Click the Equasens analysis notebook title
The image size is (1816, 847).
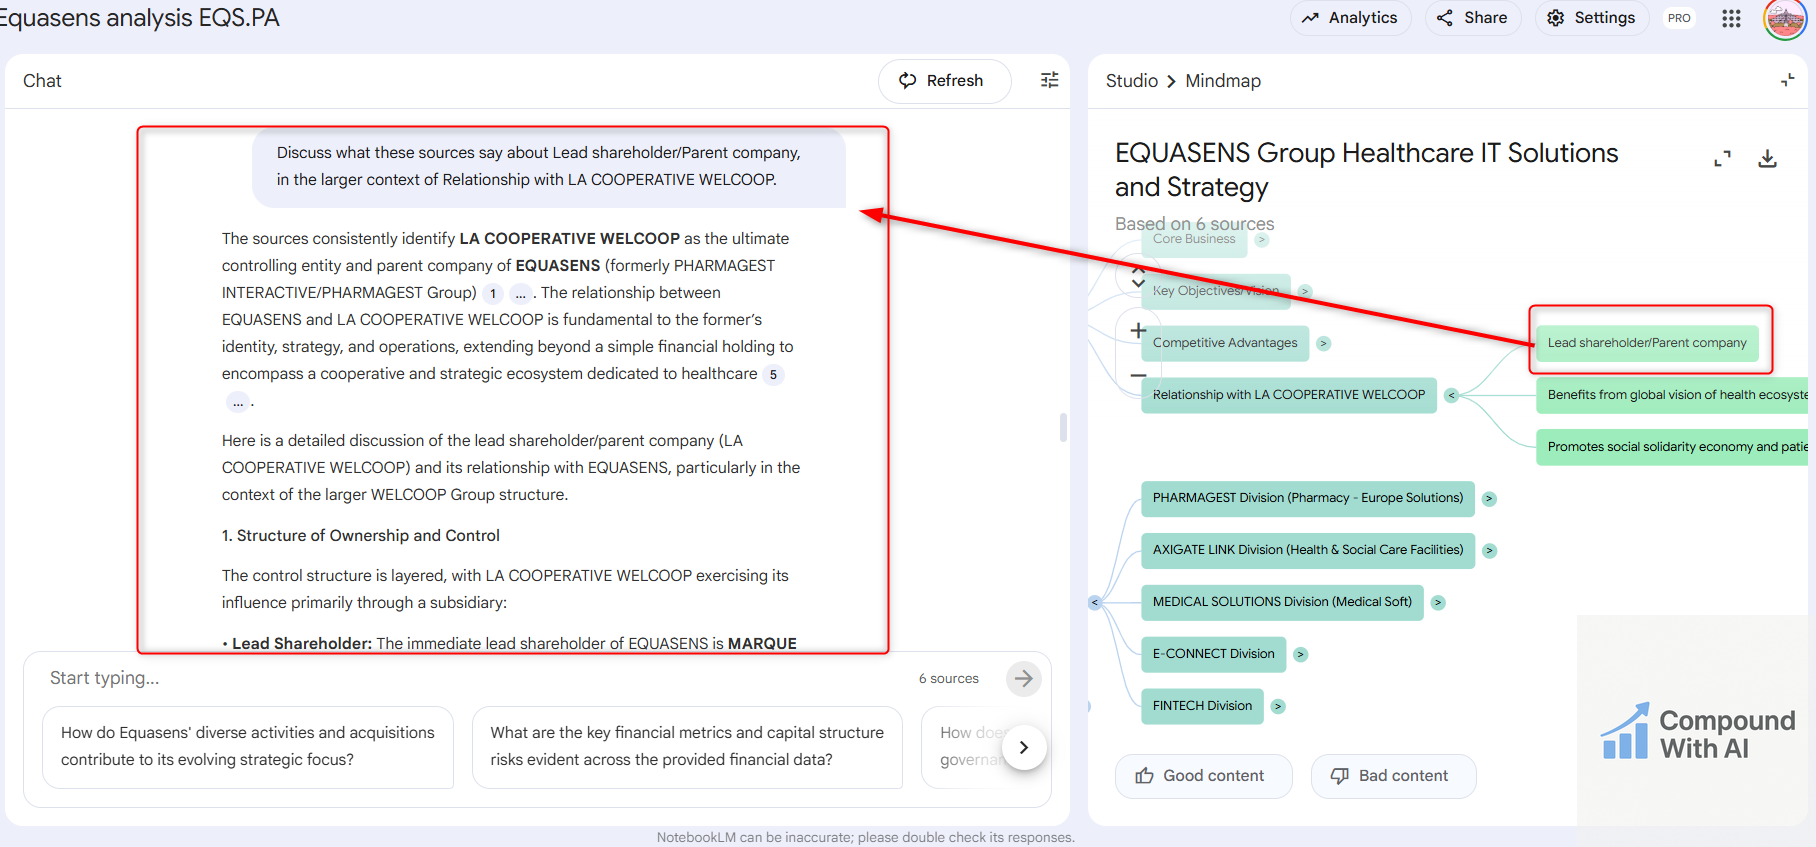(140, 18)
